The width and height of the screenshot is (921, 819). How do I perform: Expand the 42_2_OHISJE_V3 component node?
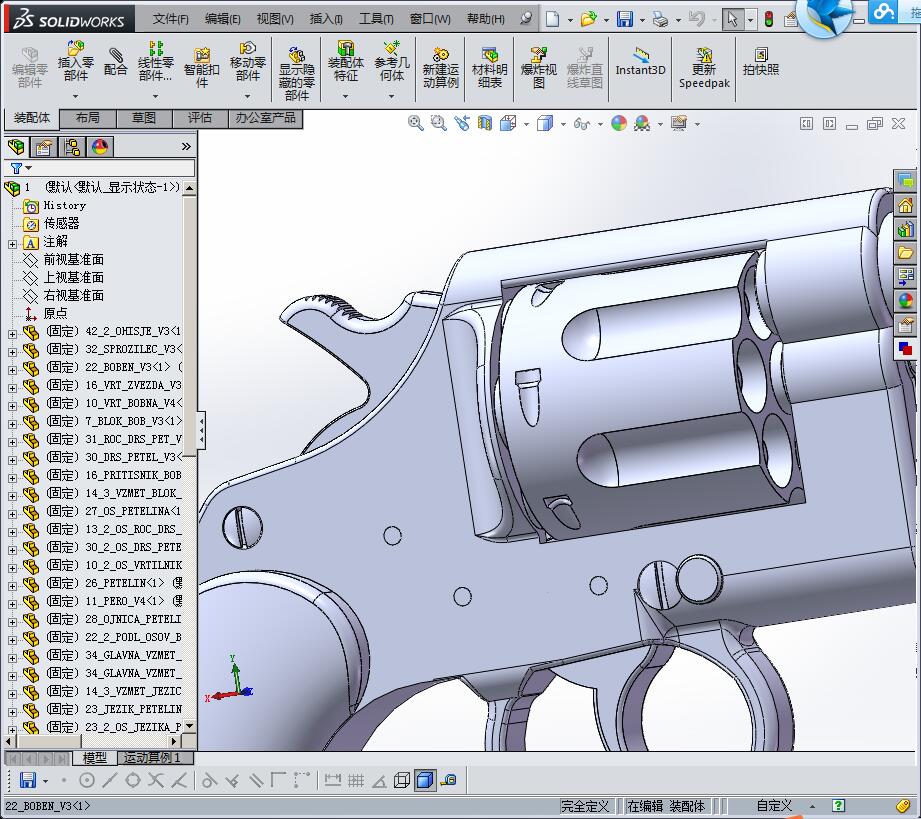pyautogui.click(x=12, y=332)
